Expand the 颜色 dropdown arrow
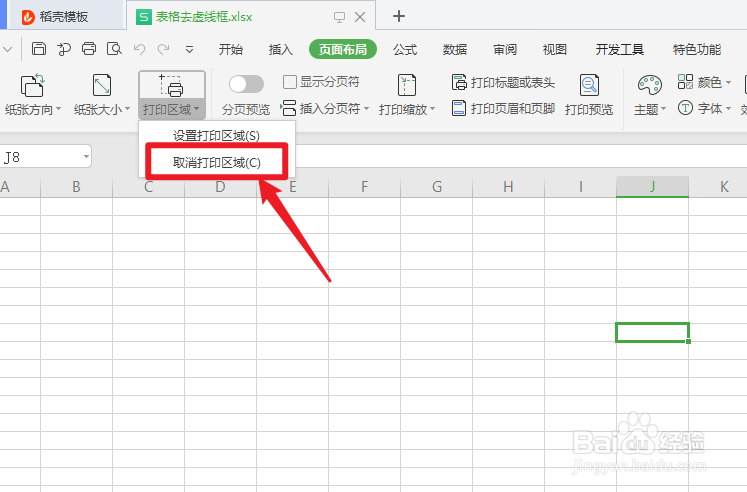 coord(728,82)
